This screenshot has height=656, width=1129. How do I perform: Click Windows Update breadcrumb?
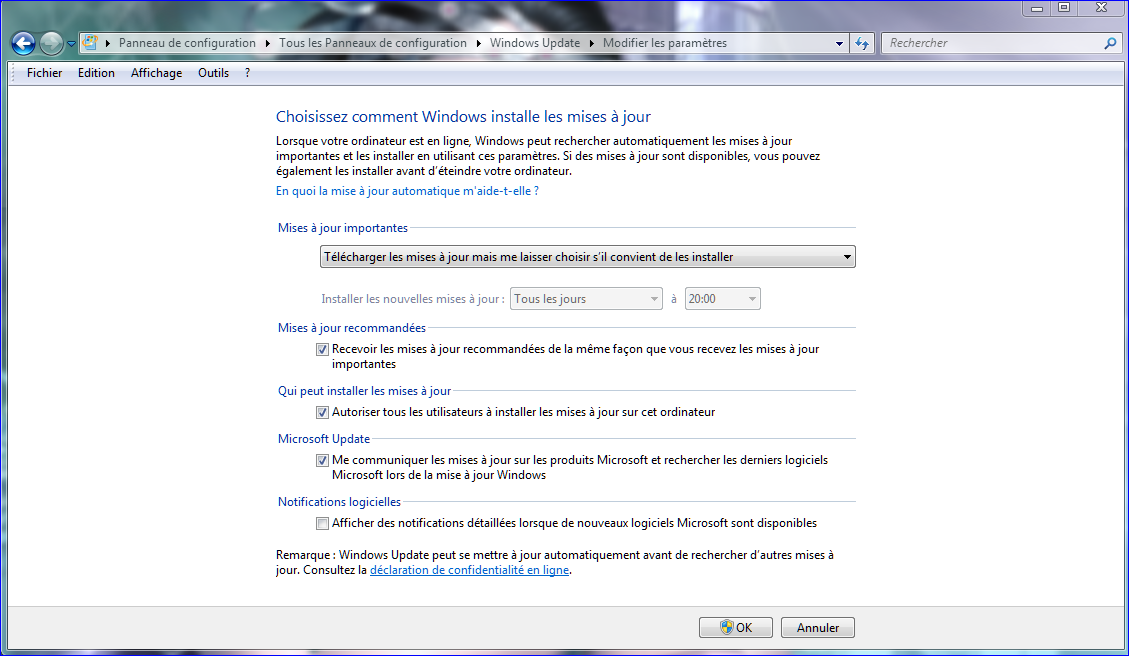(x=535, y=43)
